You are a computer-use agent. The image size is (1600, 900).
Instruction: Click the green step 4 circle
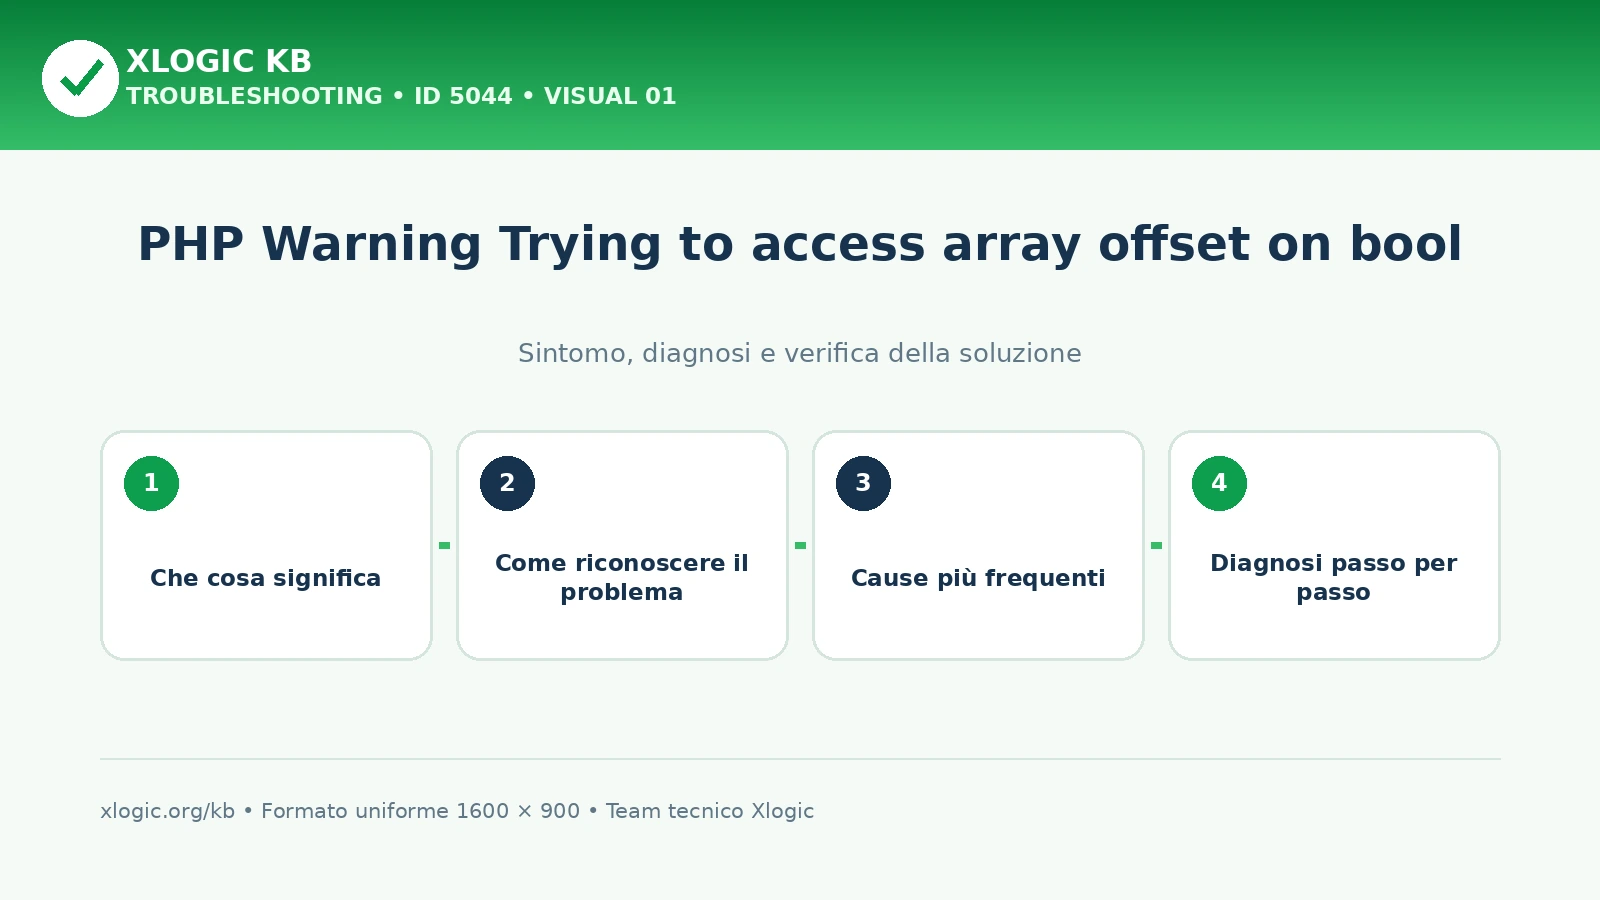pos(1219,483)
